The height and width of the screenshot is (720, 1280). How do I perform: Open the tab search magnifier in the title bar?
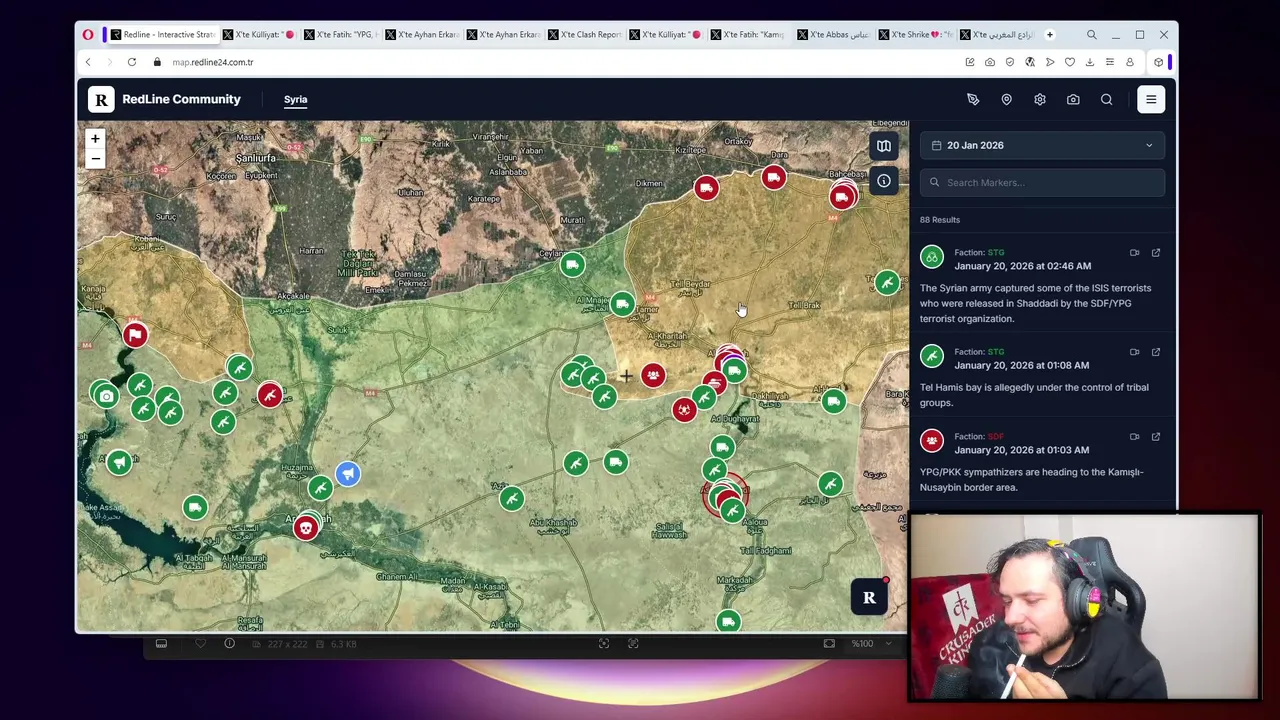[1092, 35]
